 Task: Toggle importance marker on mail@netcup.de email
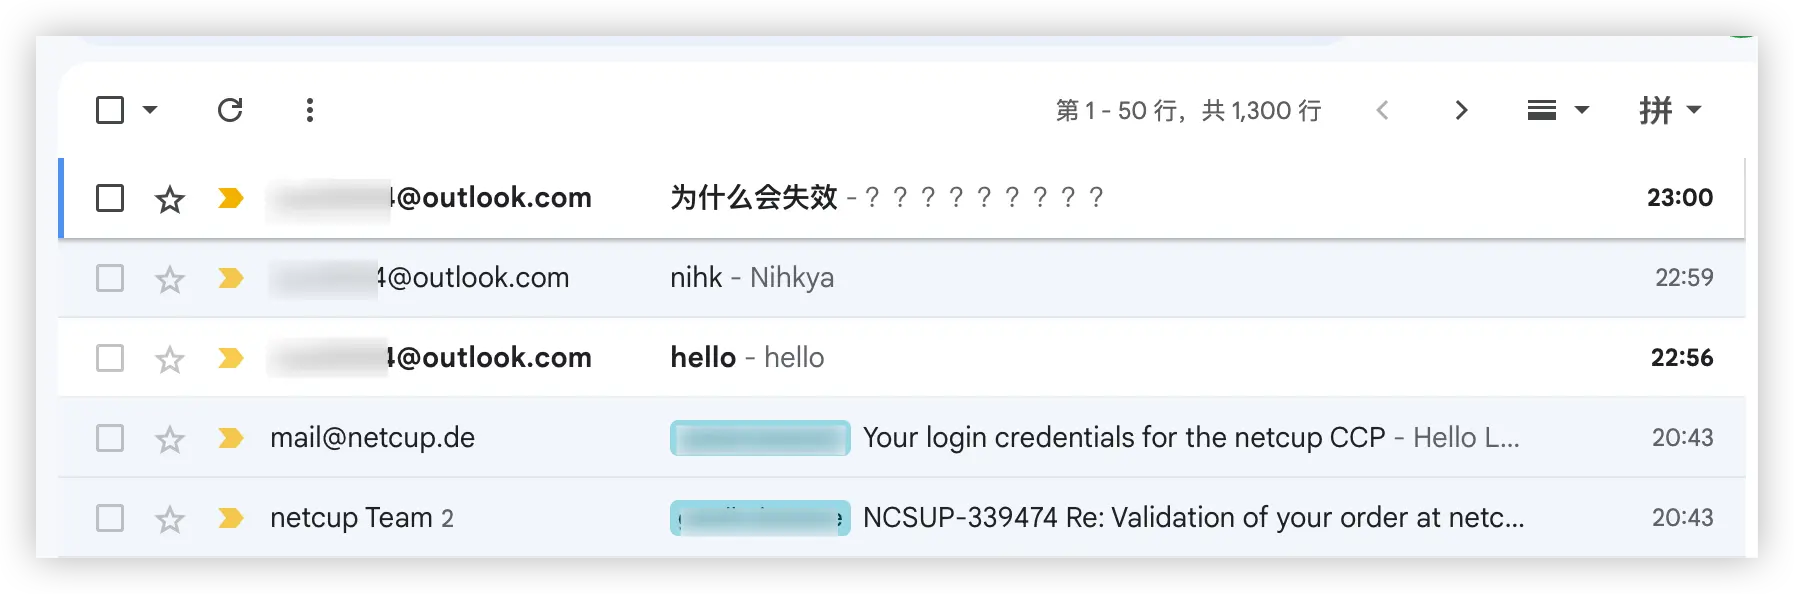pos(231,438)
